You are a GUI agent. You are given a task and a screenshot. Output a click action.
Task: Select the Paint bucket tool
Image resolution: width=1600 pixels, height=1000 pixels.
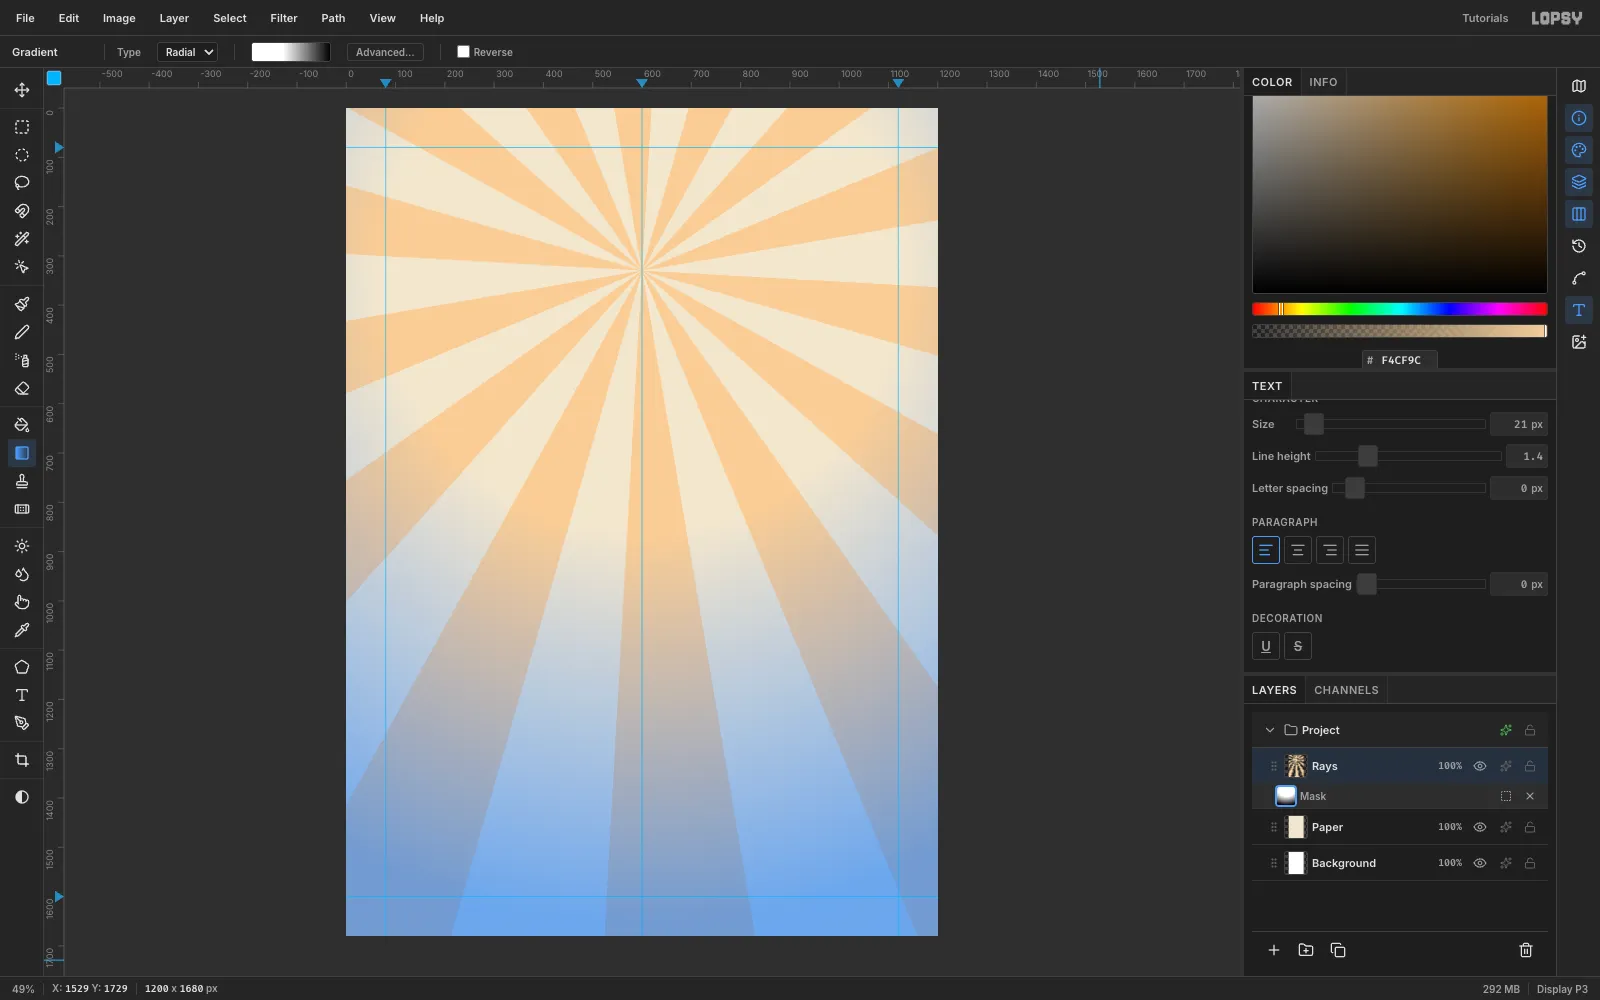click(22, 425)
